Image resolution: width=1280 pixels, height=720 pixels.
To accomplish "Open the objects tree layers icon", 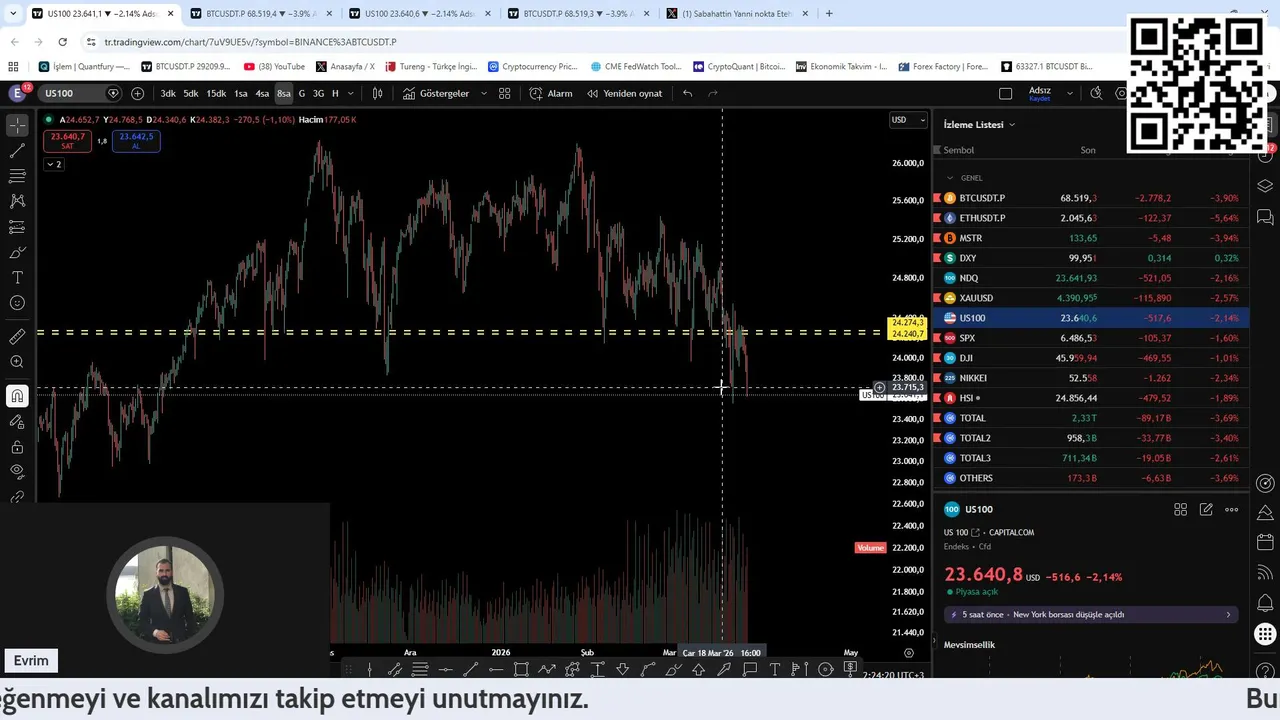I will coord(1265,186).
